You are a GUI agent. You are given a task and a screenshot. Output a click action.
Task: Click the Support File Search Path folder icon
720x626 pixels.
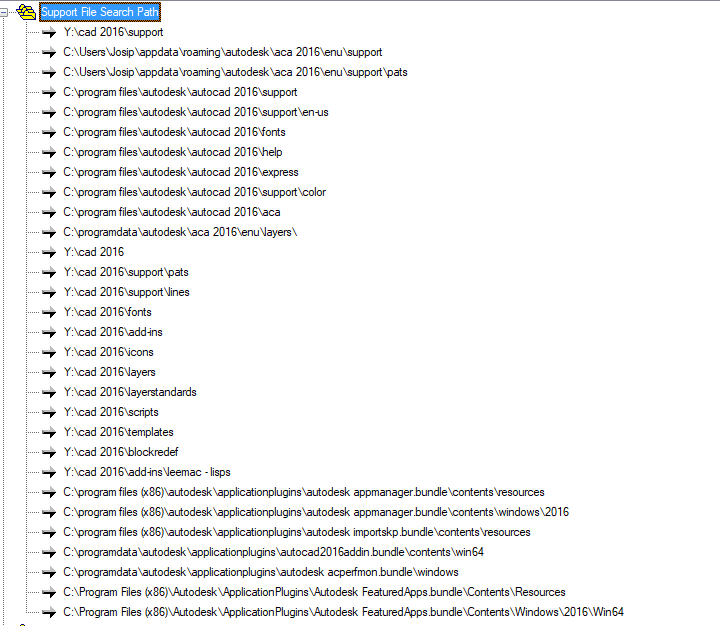click(26, 12)
